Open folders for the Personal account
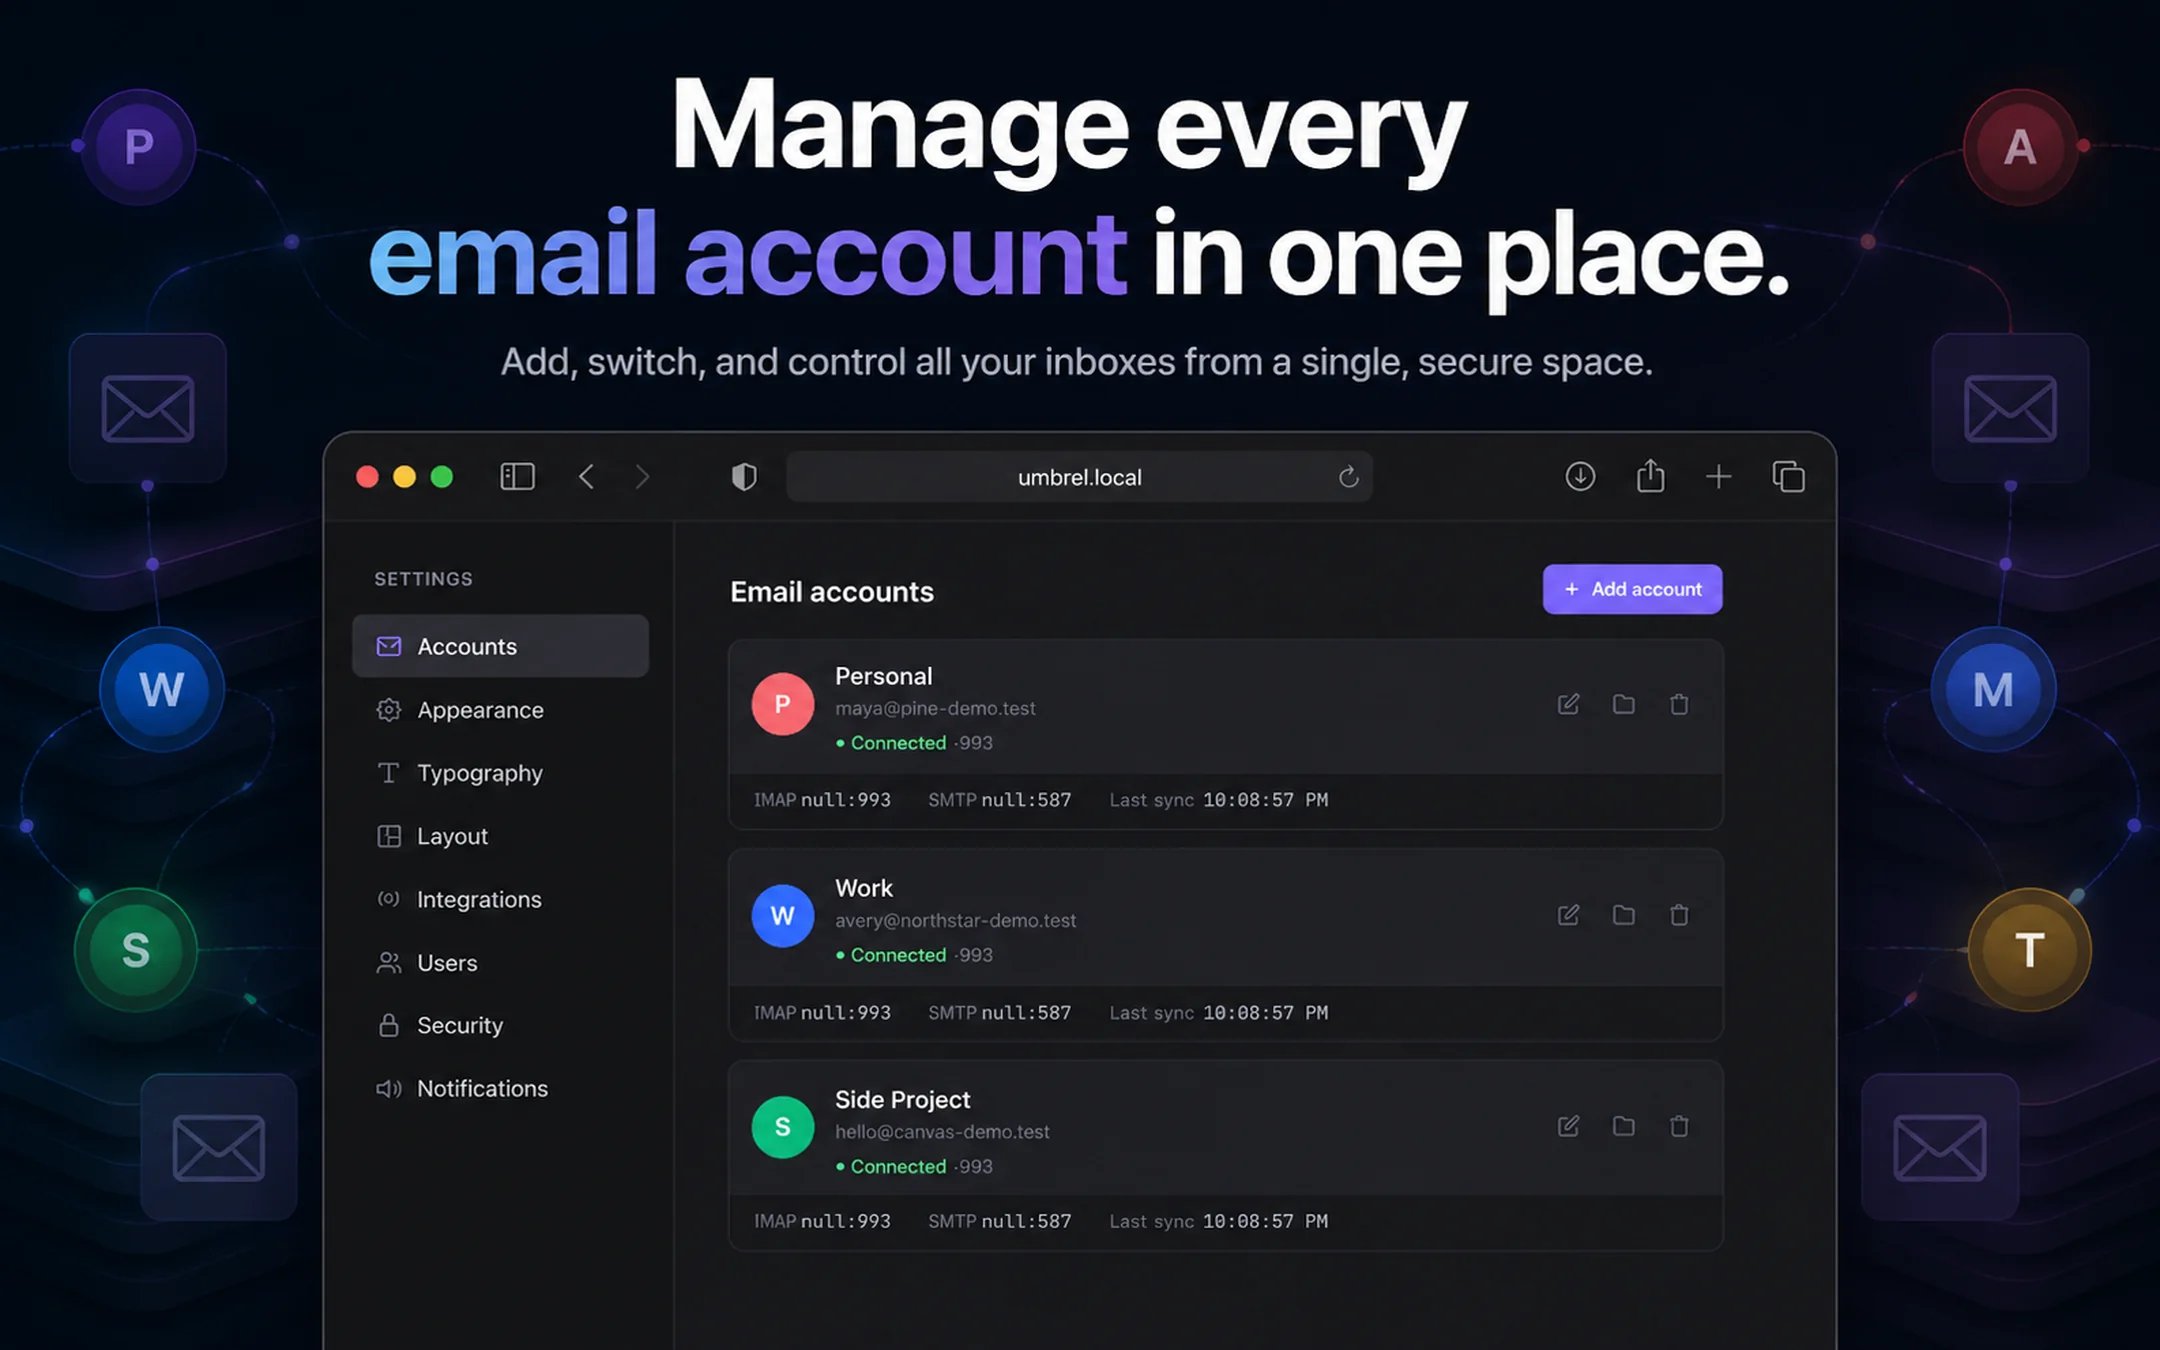This screenshot has height=1350, width=2160. coord(1624,704)
